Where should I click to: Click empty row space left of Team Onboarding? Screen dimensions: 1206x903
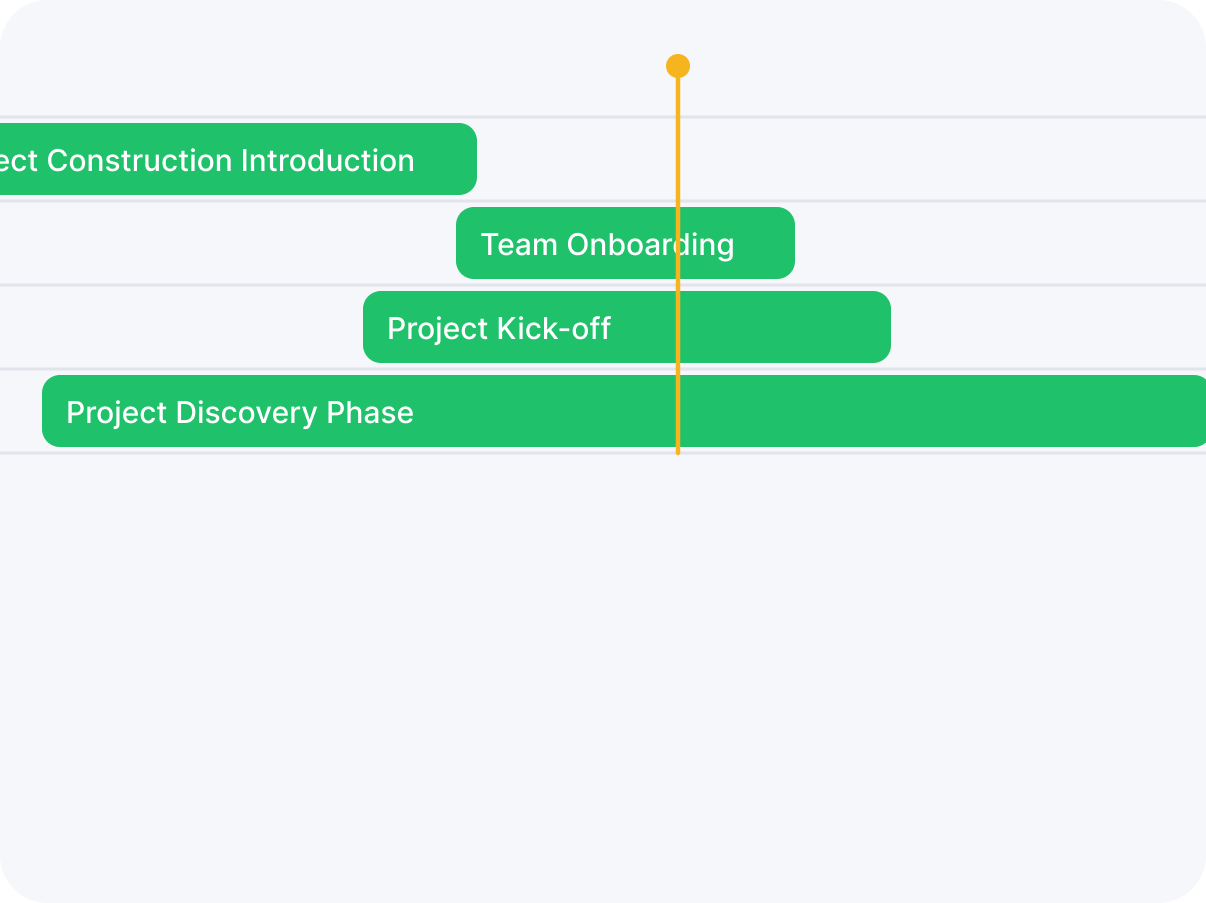click(220, 243)
